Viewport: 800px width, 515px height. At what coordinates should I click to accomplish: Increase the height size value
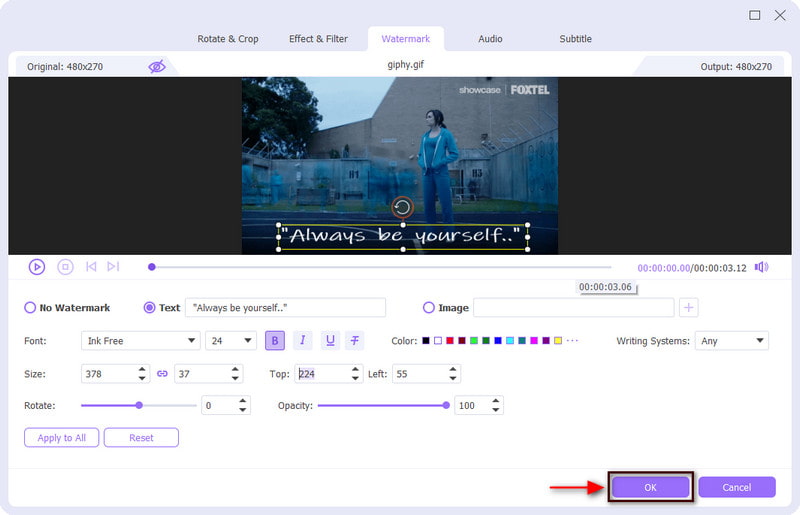pyautogui.click(x=235, y=369)
